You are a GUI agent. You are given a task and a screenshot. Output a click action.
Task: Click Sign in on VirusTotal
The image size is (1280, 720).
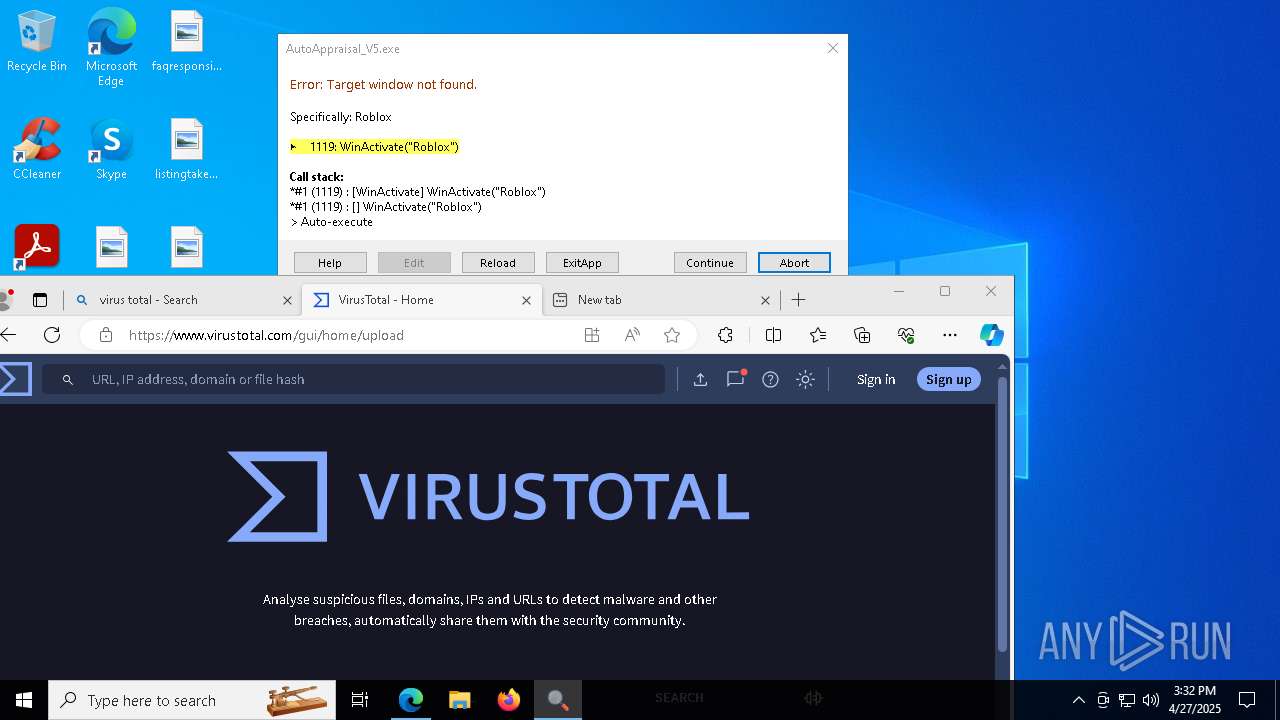876,379
